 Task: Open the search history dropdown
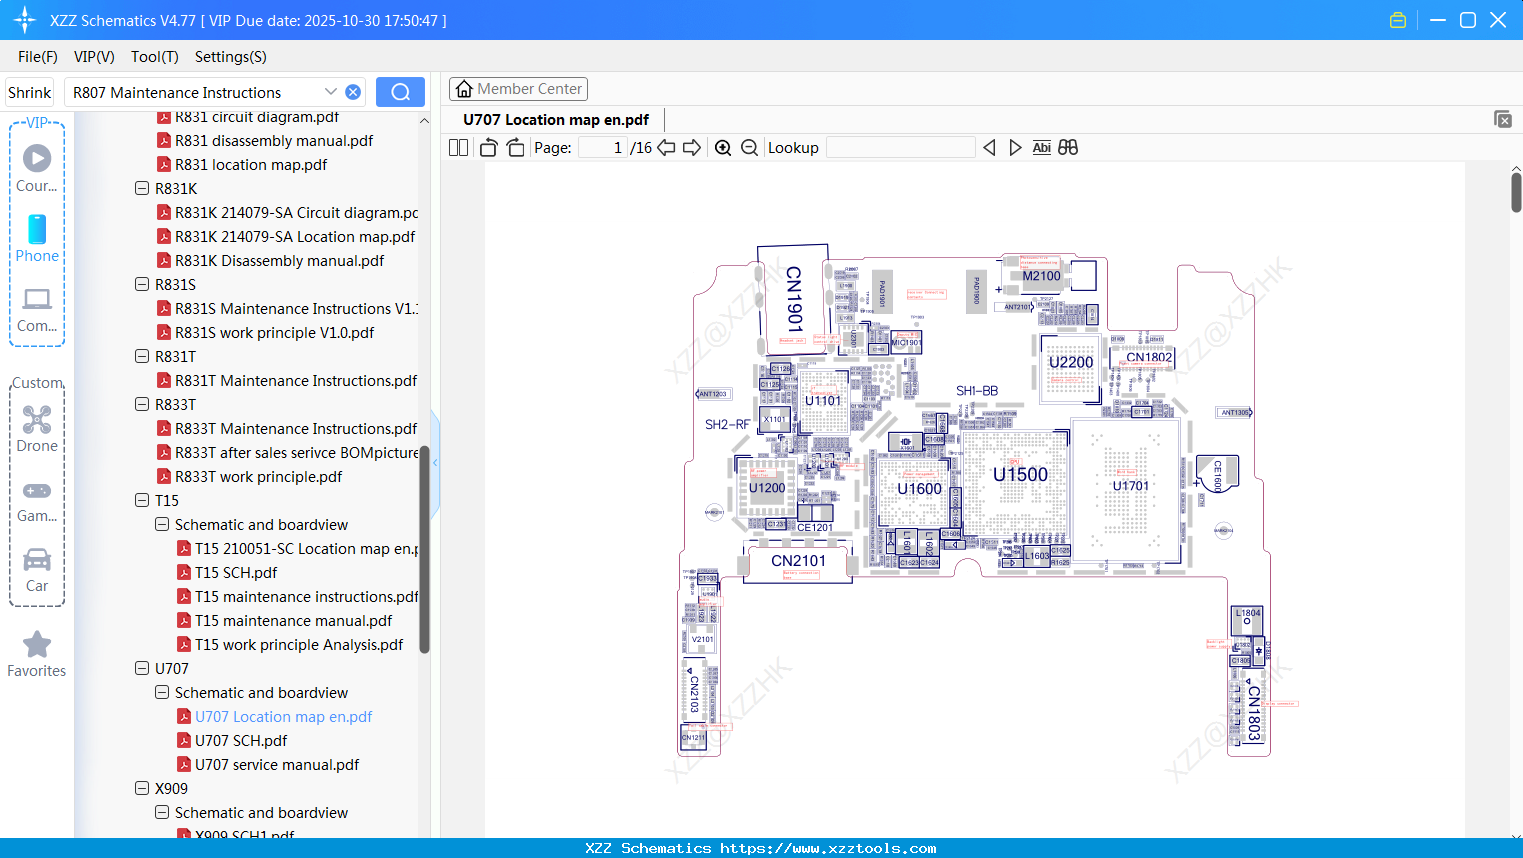point(331,91)
